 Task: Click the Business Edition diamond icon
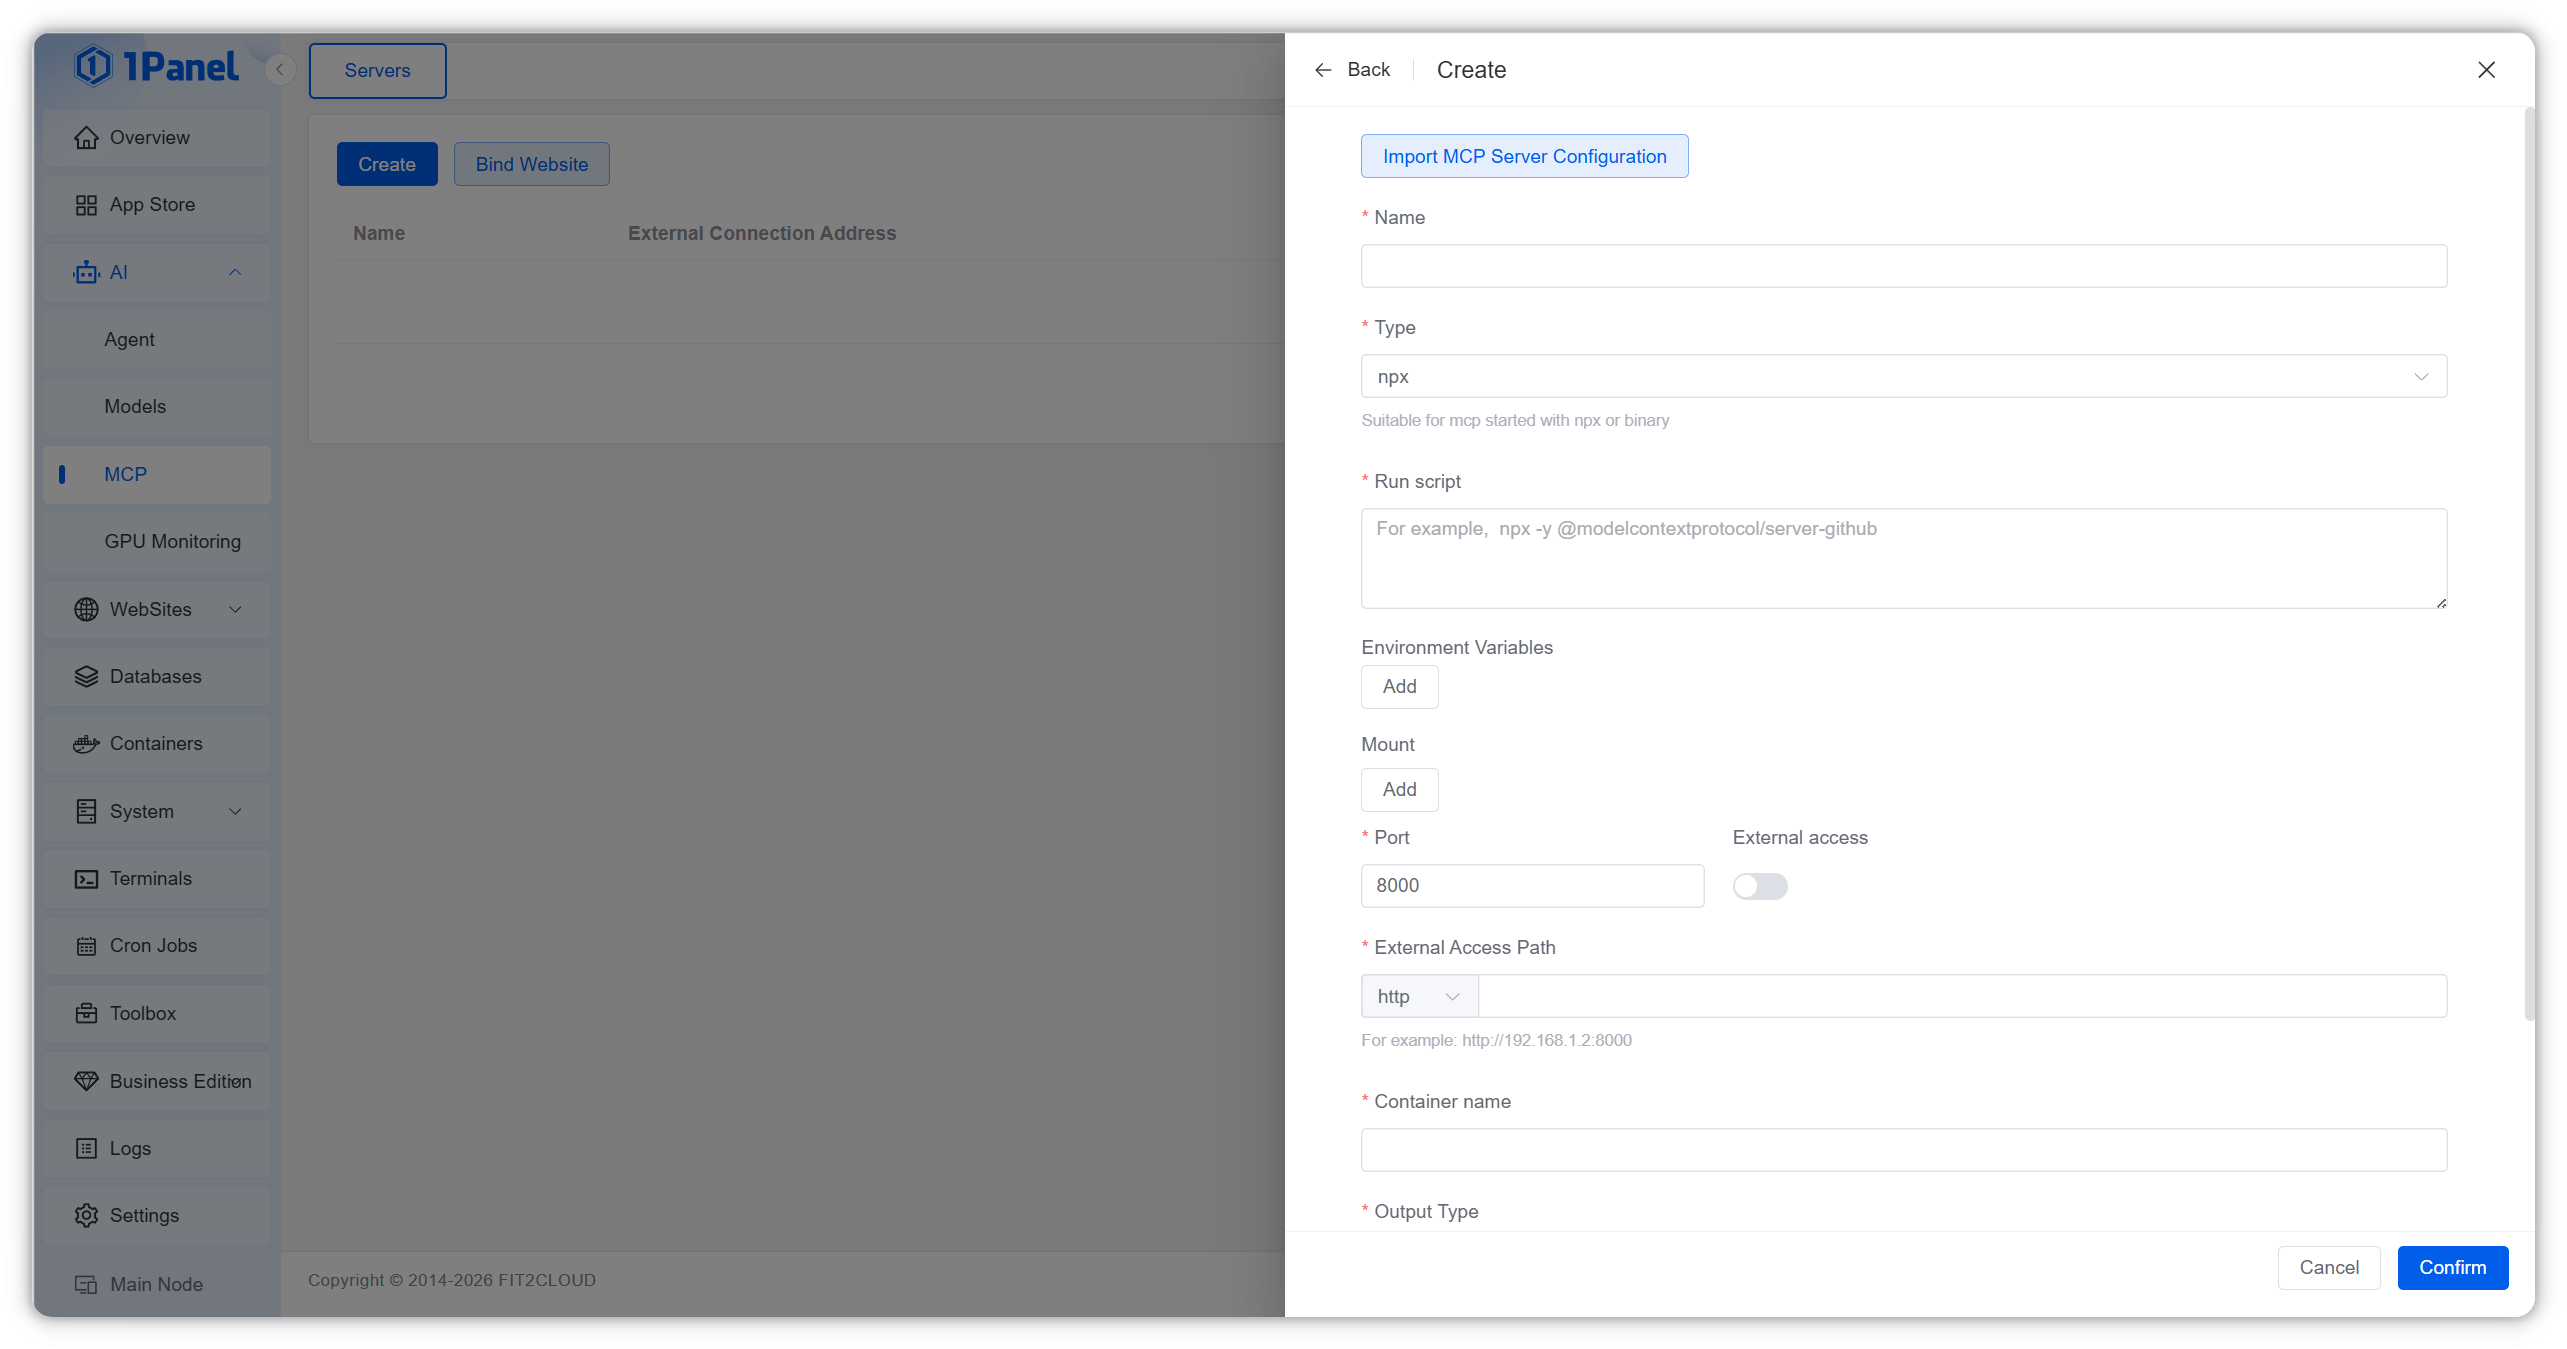coord(86,1081)
